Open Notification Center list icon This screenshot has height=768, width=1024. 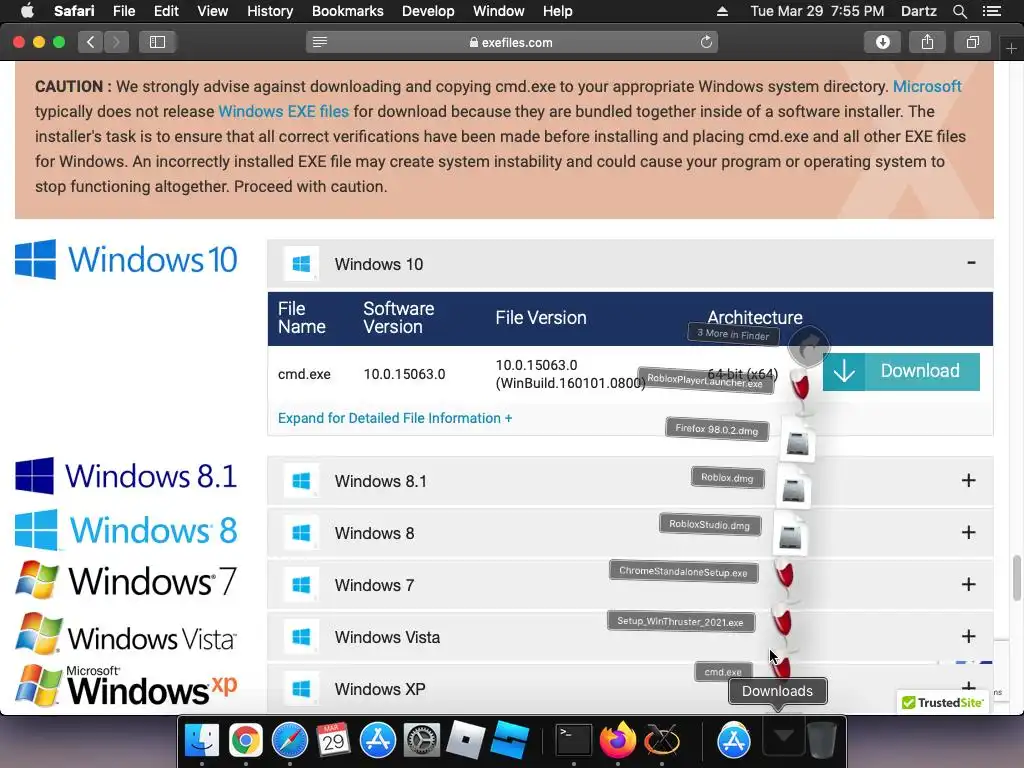[x=991, y=11]
